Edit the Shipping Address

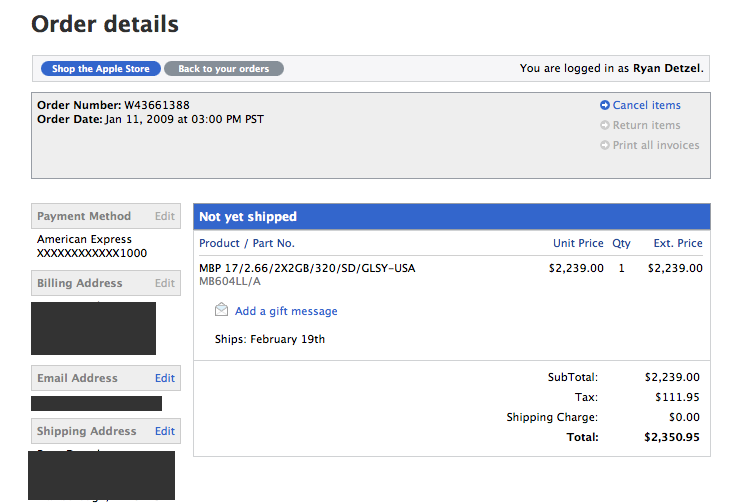(164, 431)
